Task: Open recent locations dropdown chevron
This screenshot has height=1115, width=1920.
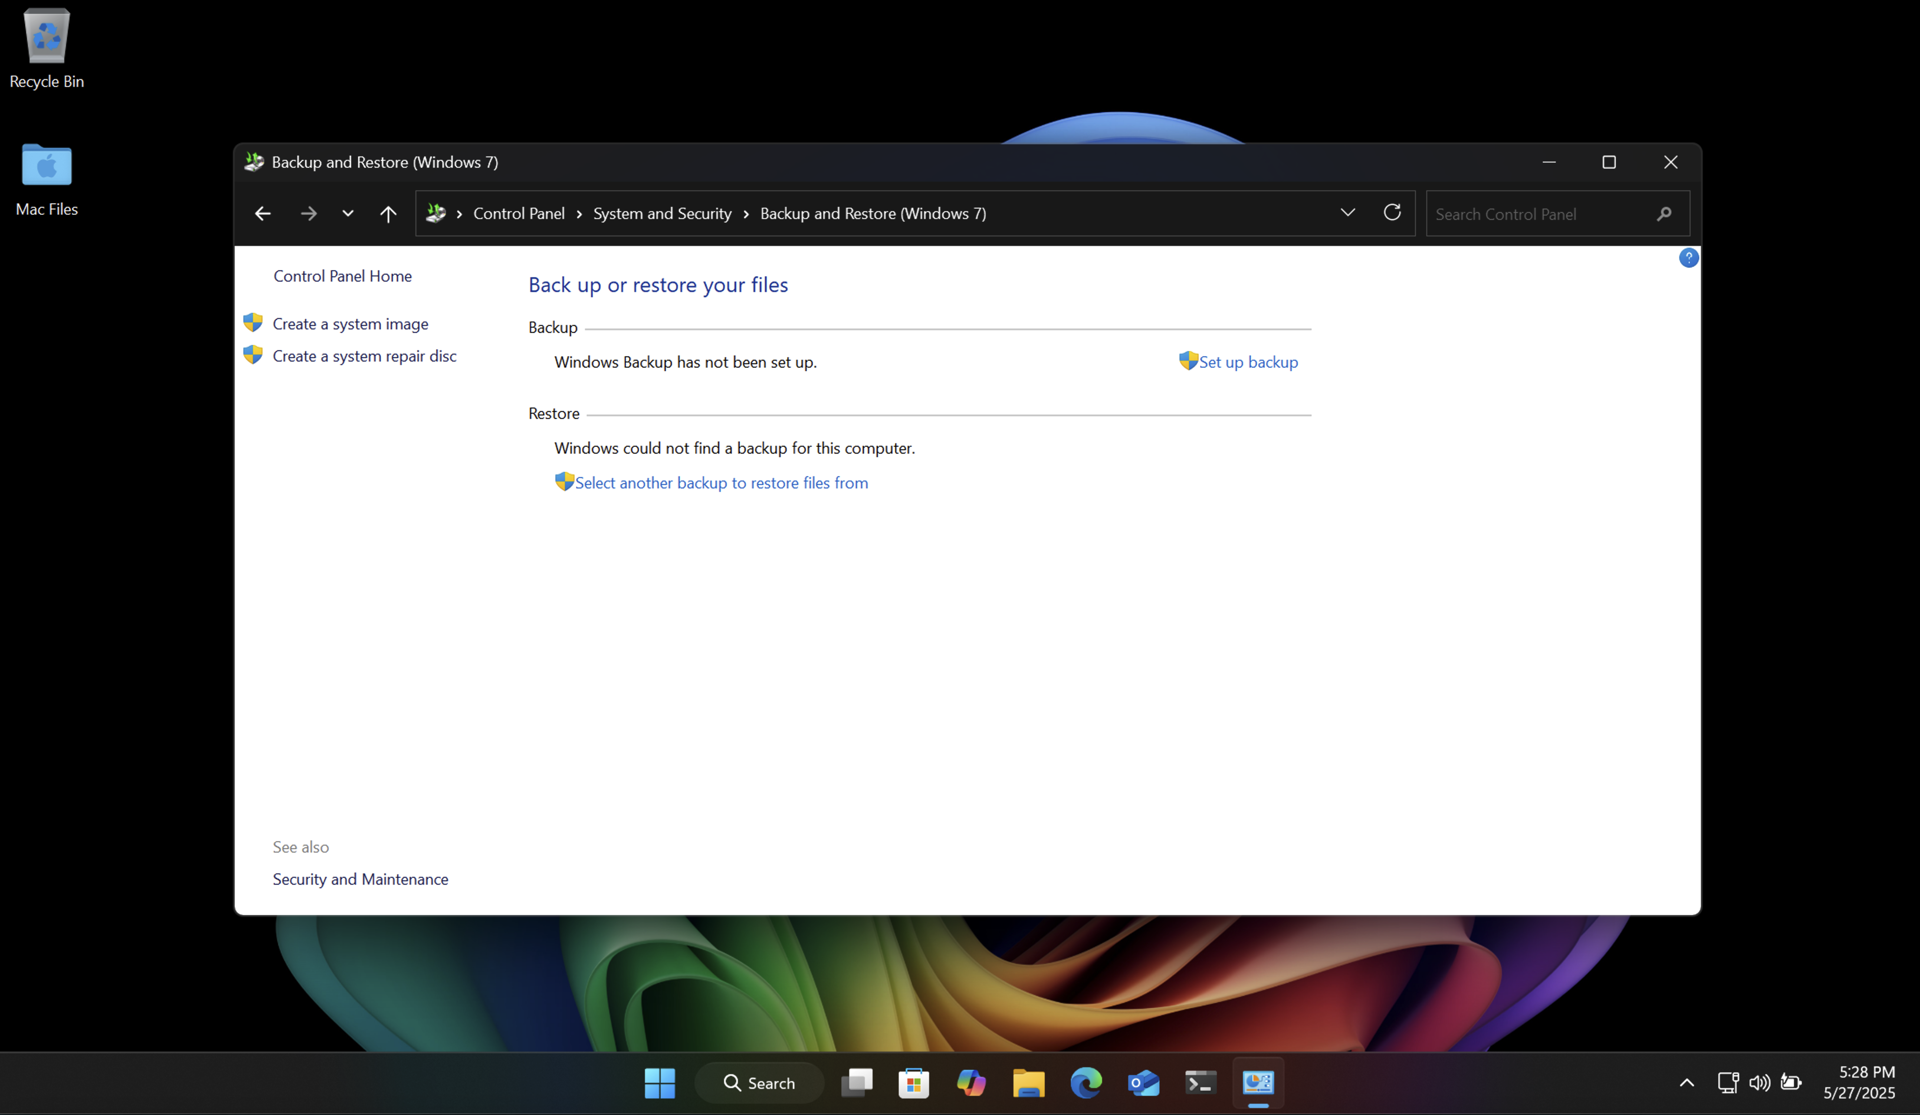Action: coord(347,213)
